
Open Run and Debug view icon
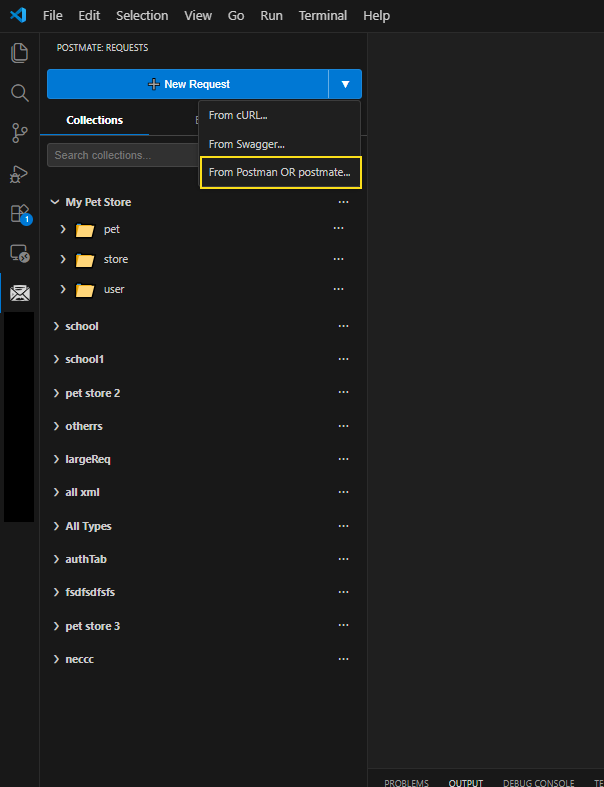[19, 174]
